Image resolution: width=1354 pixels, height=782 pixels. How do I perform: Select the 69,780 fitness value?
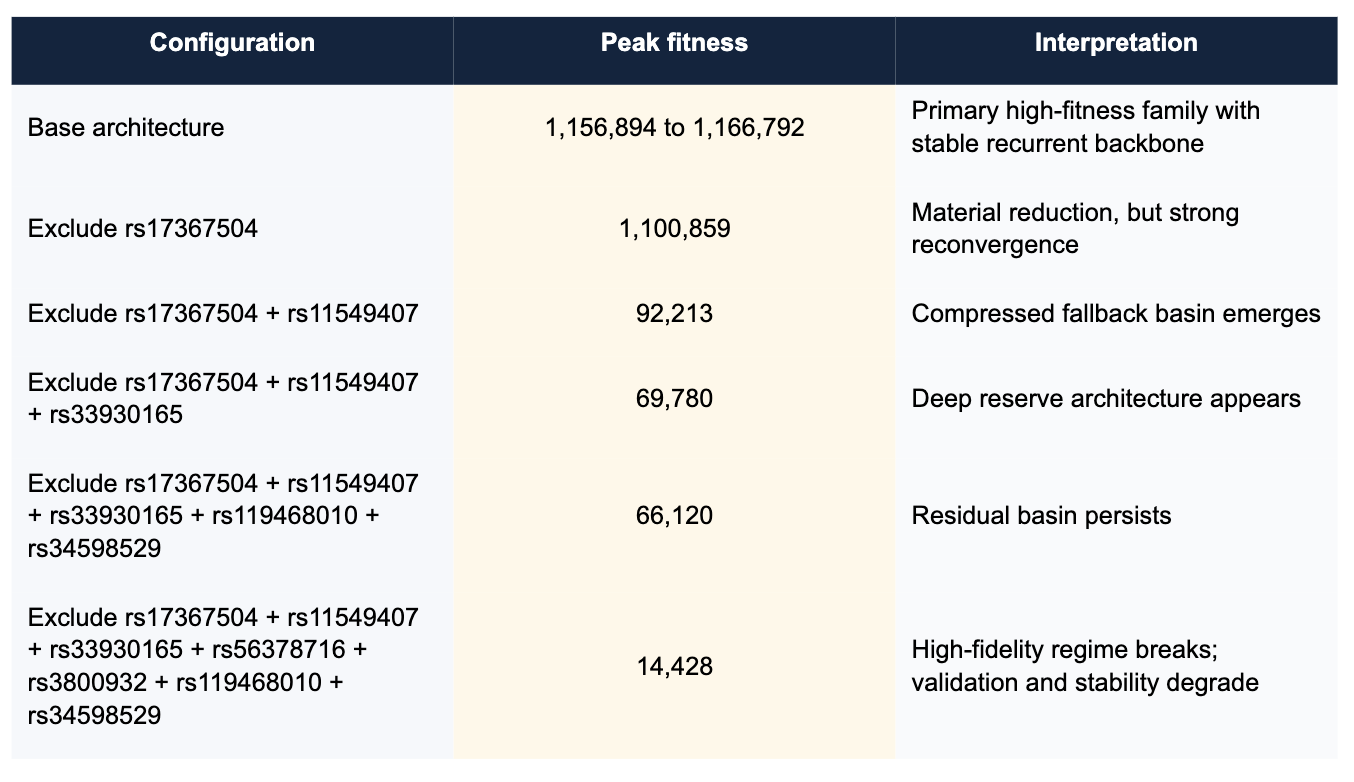674,399
